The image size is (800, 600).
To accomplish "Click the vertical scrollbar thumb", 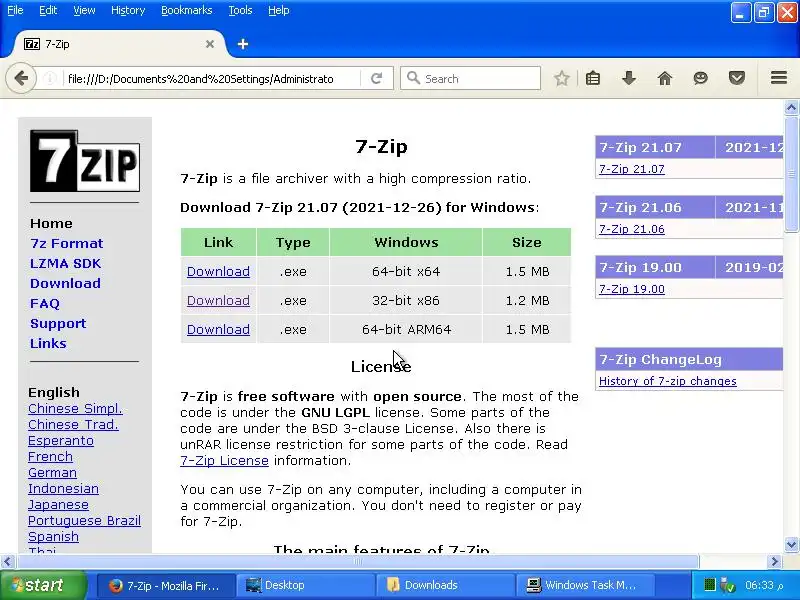I will pos(791,174).
